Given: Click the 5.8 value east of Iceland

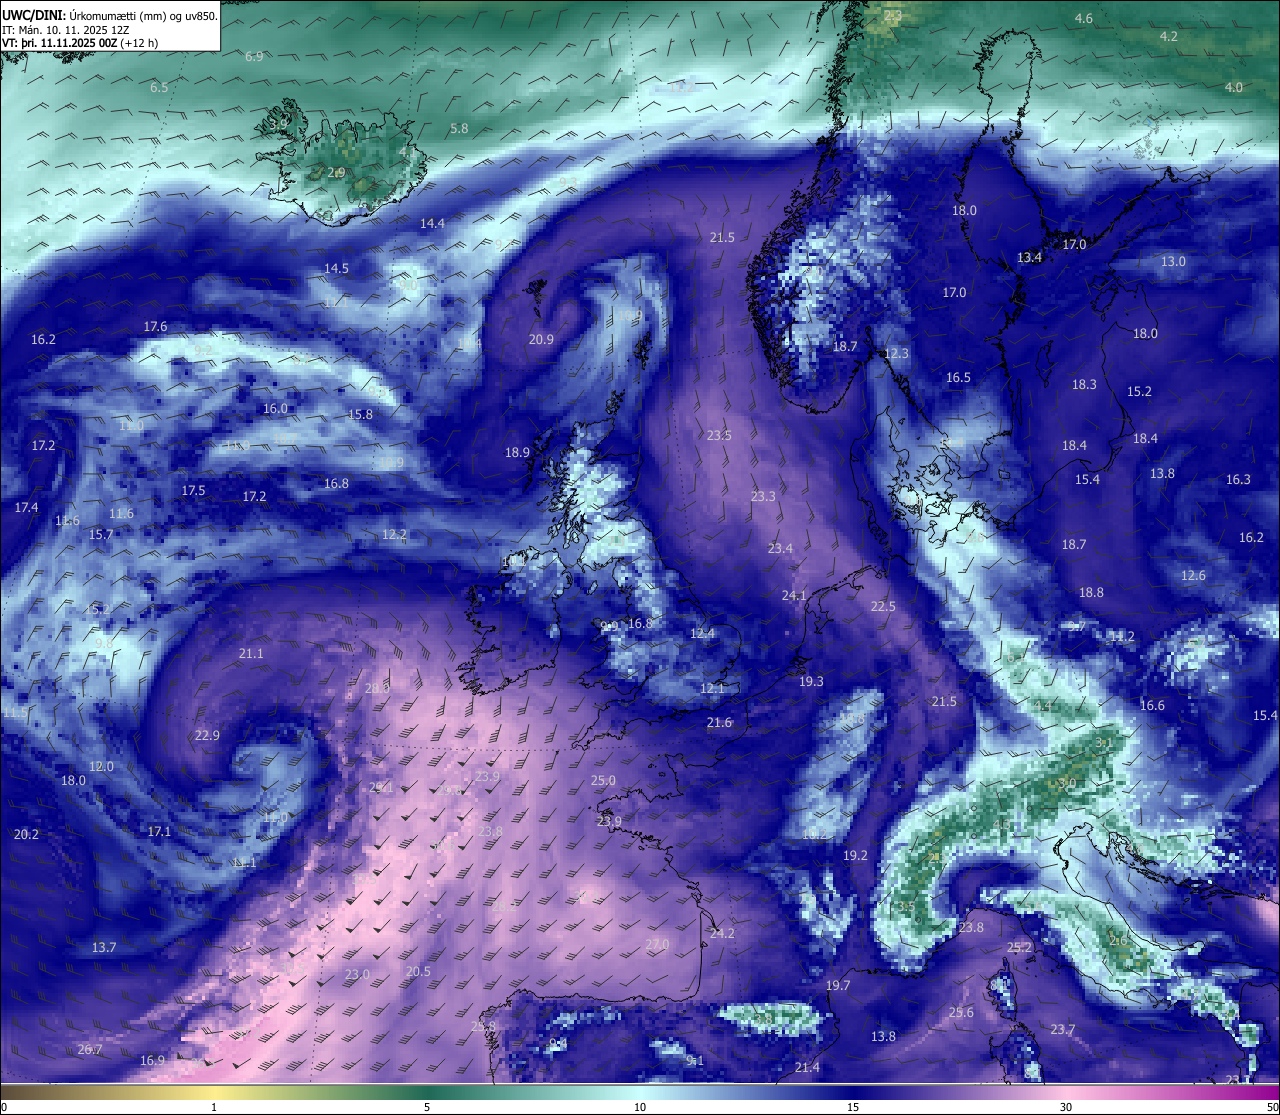Looking at the screenshot, I should 459,129.
